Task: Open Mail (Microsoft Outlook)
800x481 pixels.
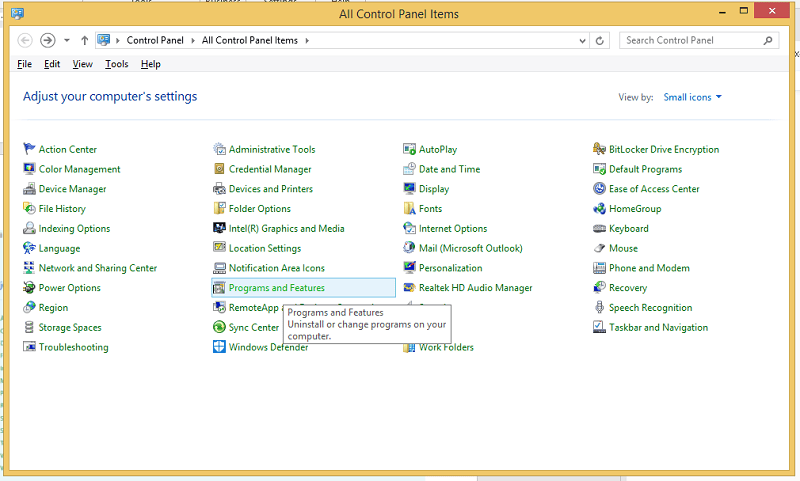Action: pyautogui.click(x=470, y=248)
